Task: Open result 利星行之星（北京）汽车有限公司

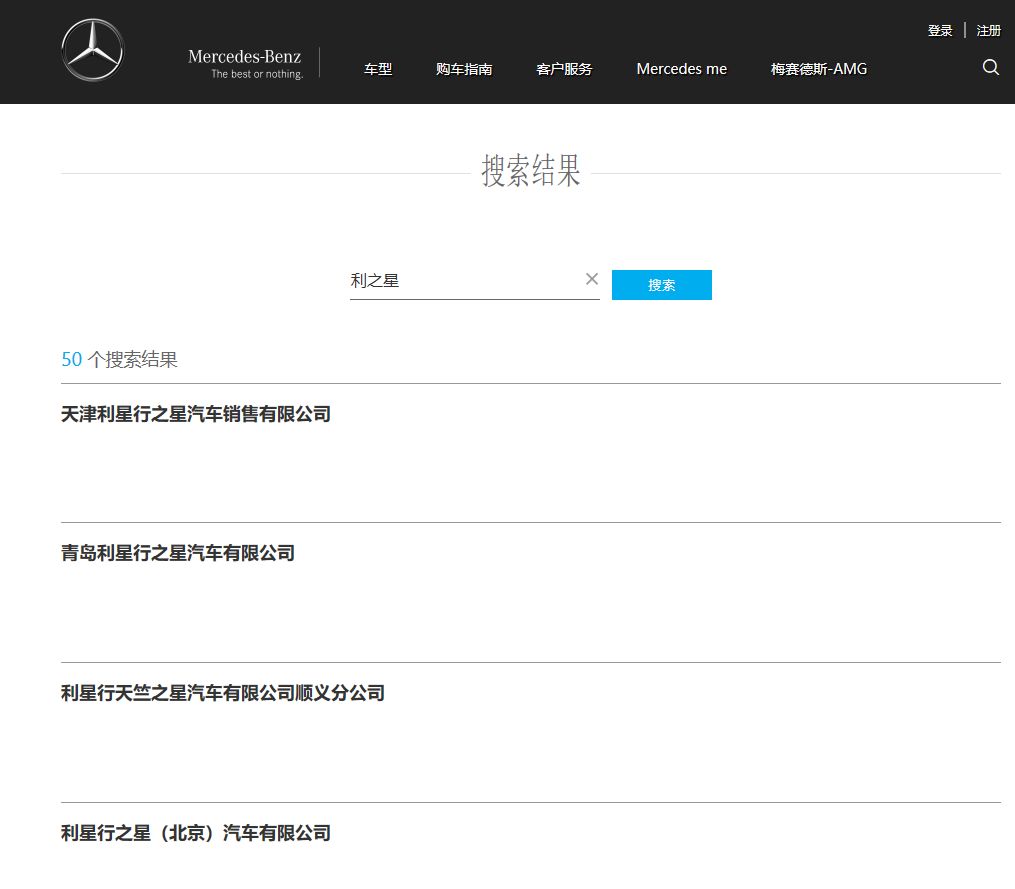Action: click(x=195, y=833)
